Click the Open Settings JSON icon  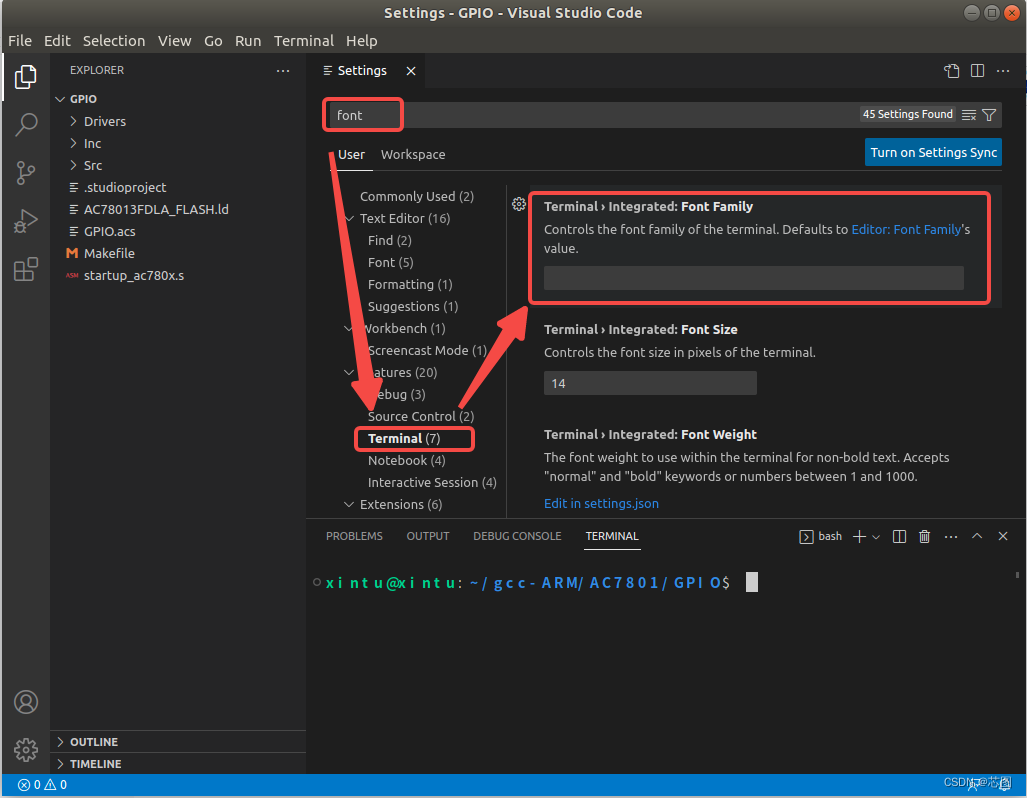[951, 71]
